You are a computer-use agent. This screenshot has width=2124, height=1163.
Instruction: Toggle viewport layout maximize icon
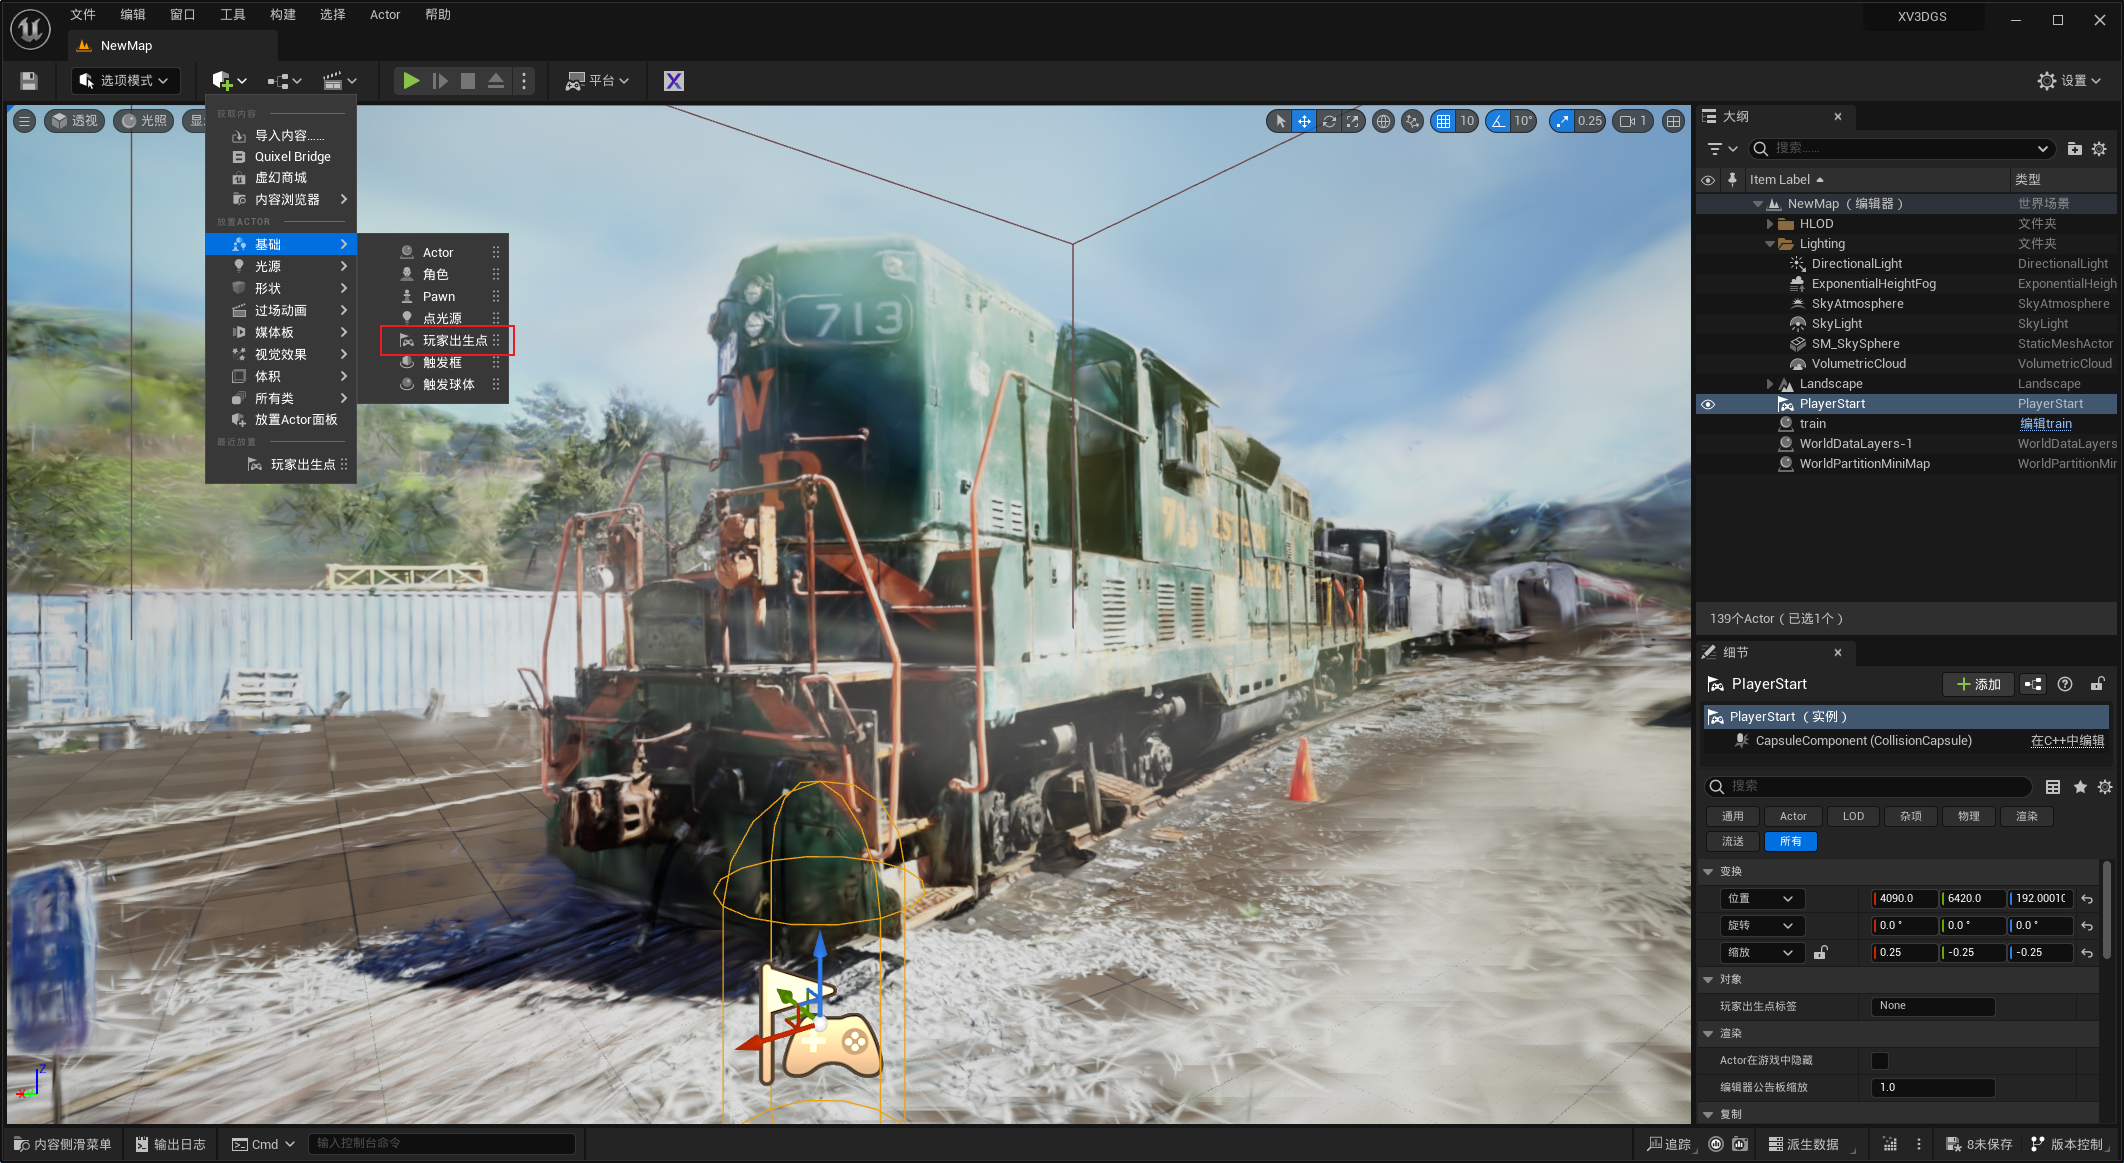[1673, 121]
